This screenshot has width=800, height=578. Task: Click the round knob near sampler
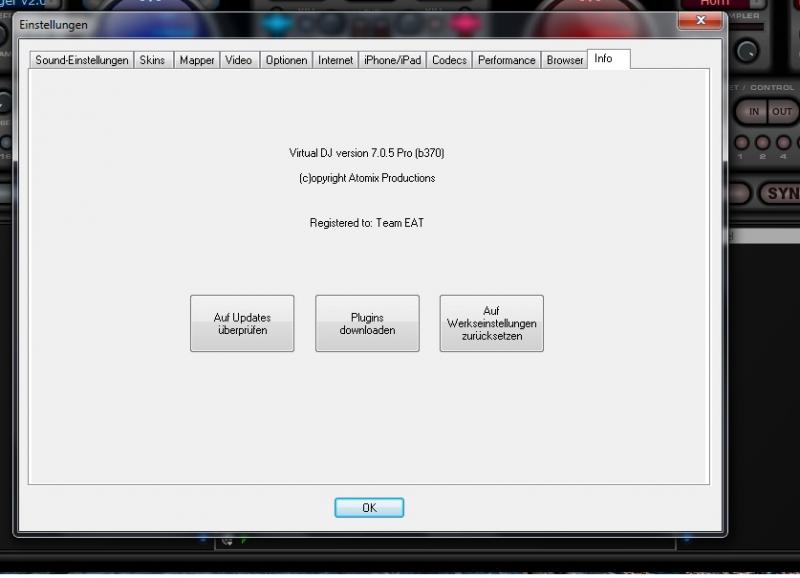click(747, 52)
